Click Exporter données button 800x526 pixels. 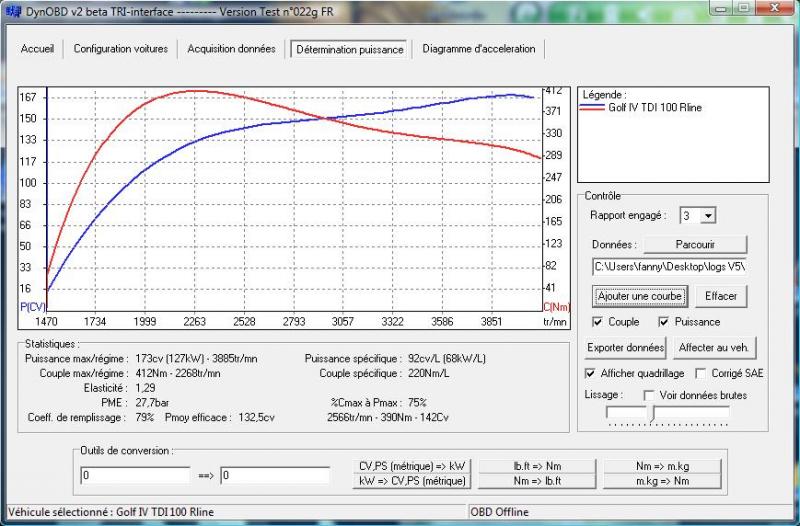(x=626, y=348)
